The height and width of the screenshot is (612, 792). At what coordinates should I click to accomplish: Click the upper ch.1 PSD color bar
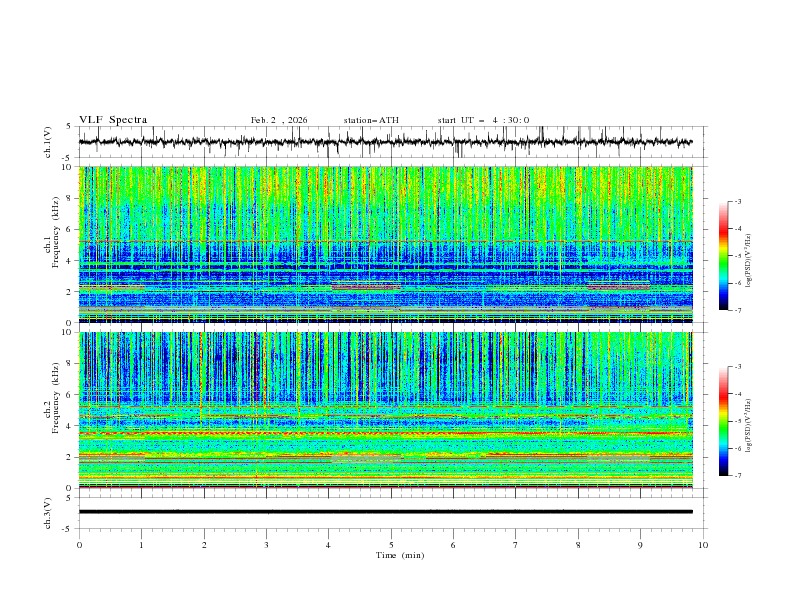724,256
